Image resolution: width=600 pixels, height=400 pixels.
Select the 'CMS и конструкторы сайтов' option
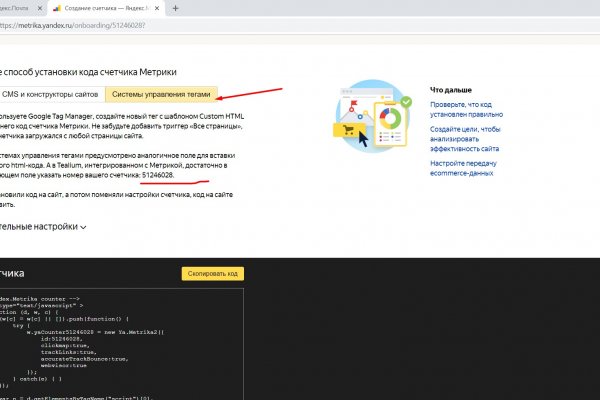[50, 95]
